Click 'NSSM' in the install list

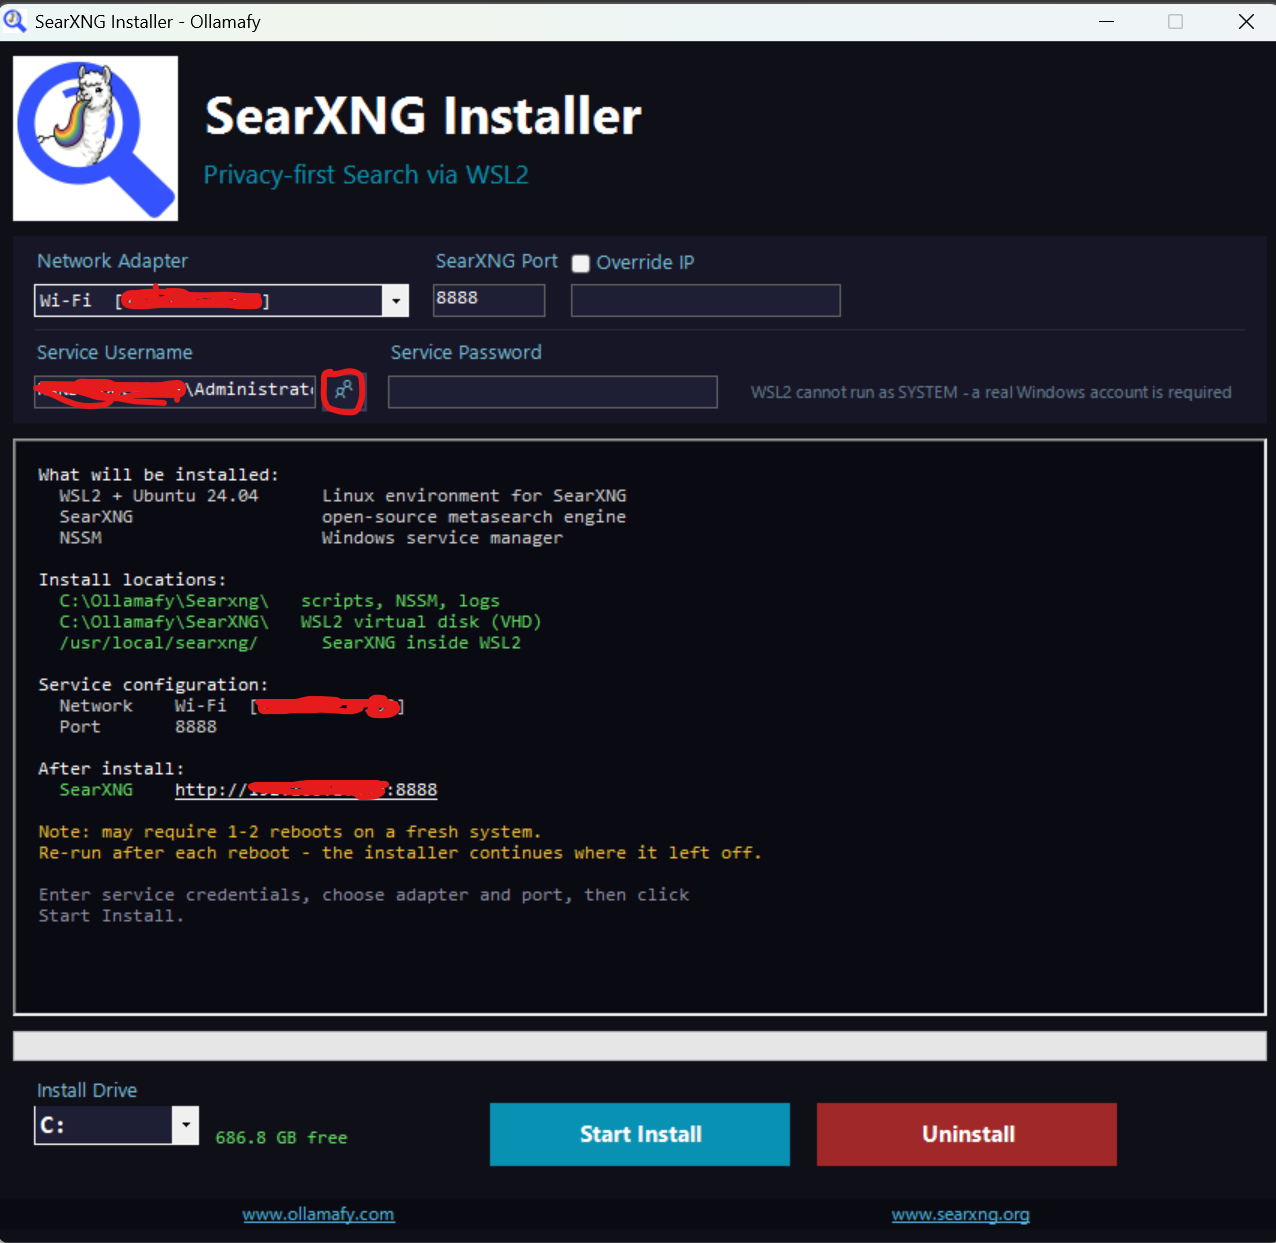click(80, 538)
